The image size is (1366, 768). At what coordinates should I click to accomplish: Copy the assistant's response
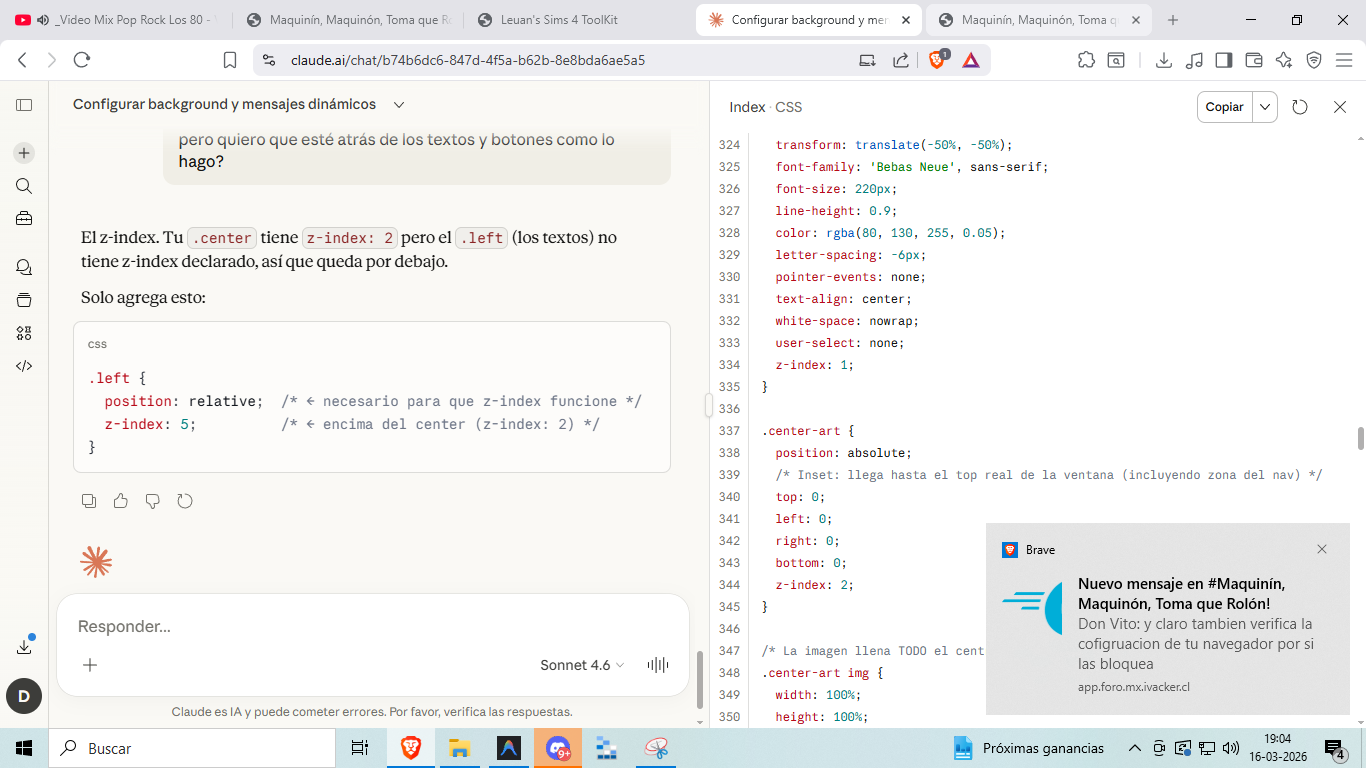point(89,501)
